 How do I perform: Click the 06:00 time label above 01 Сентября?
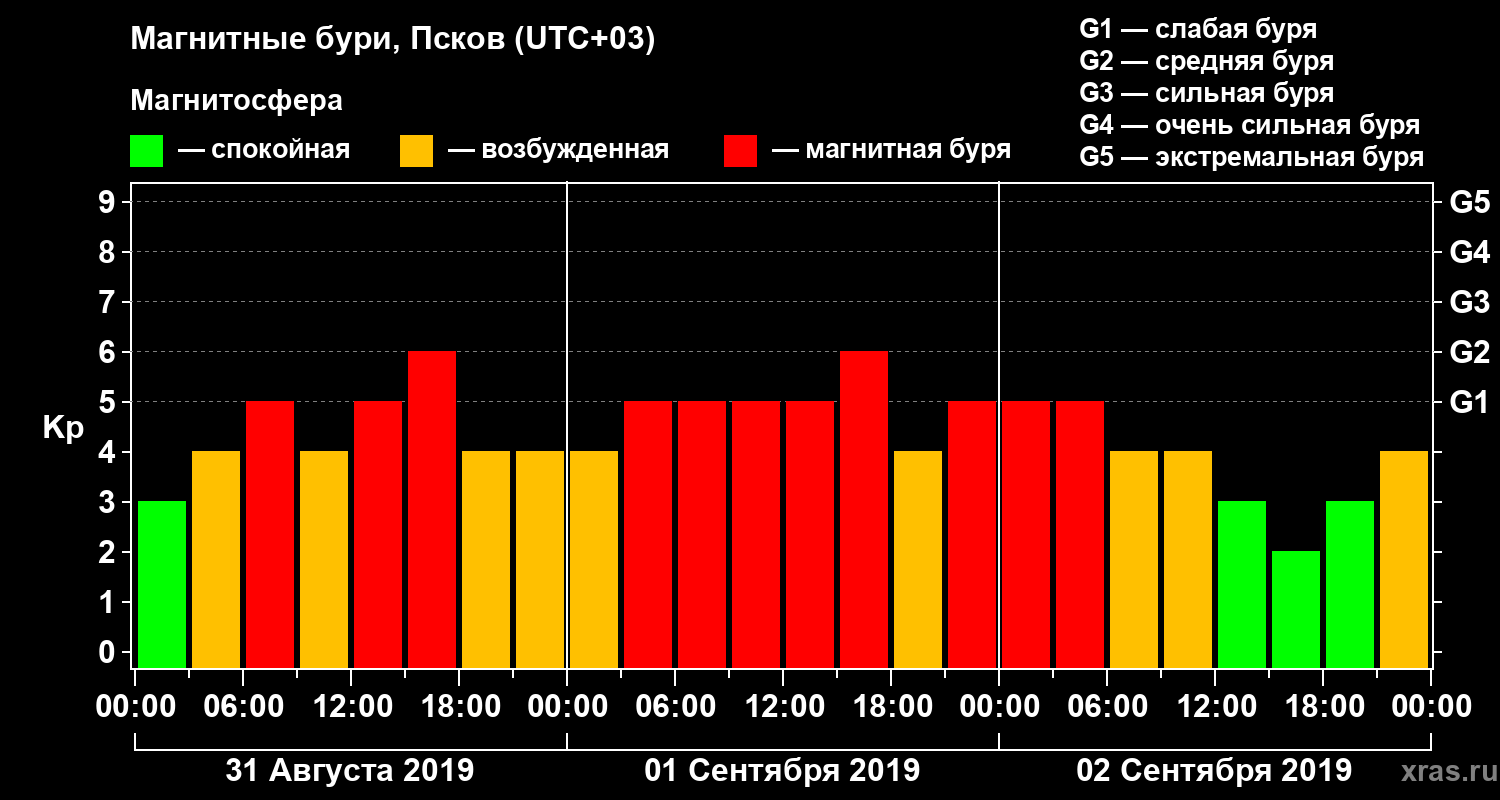coord(675,706)
